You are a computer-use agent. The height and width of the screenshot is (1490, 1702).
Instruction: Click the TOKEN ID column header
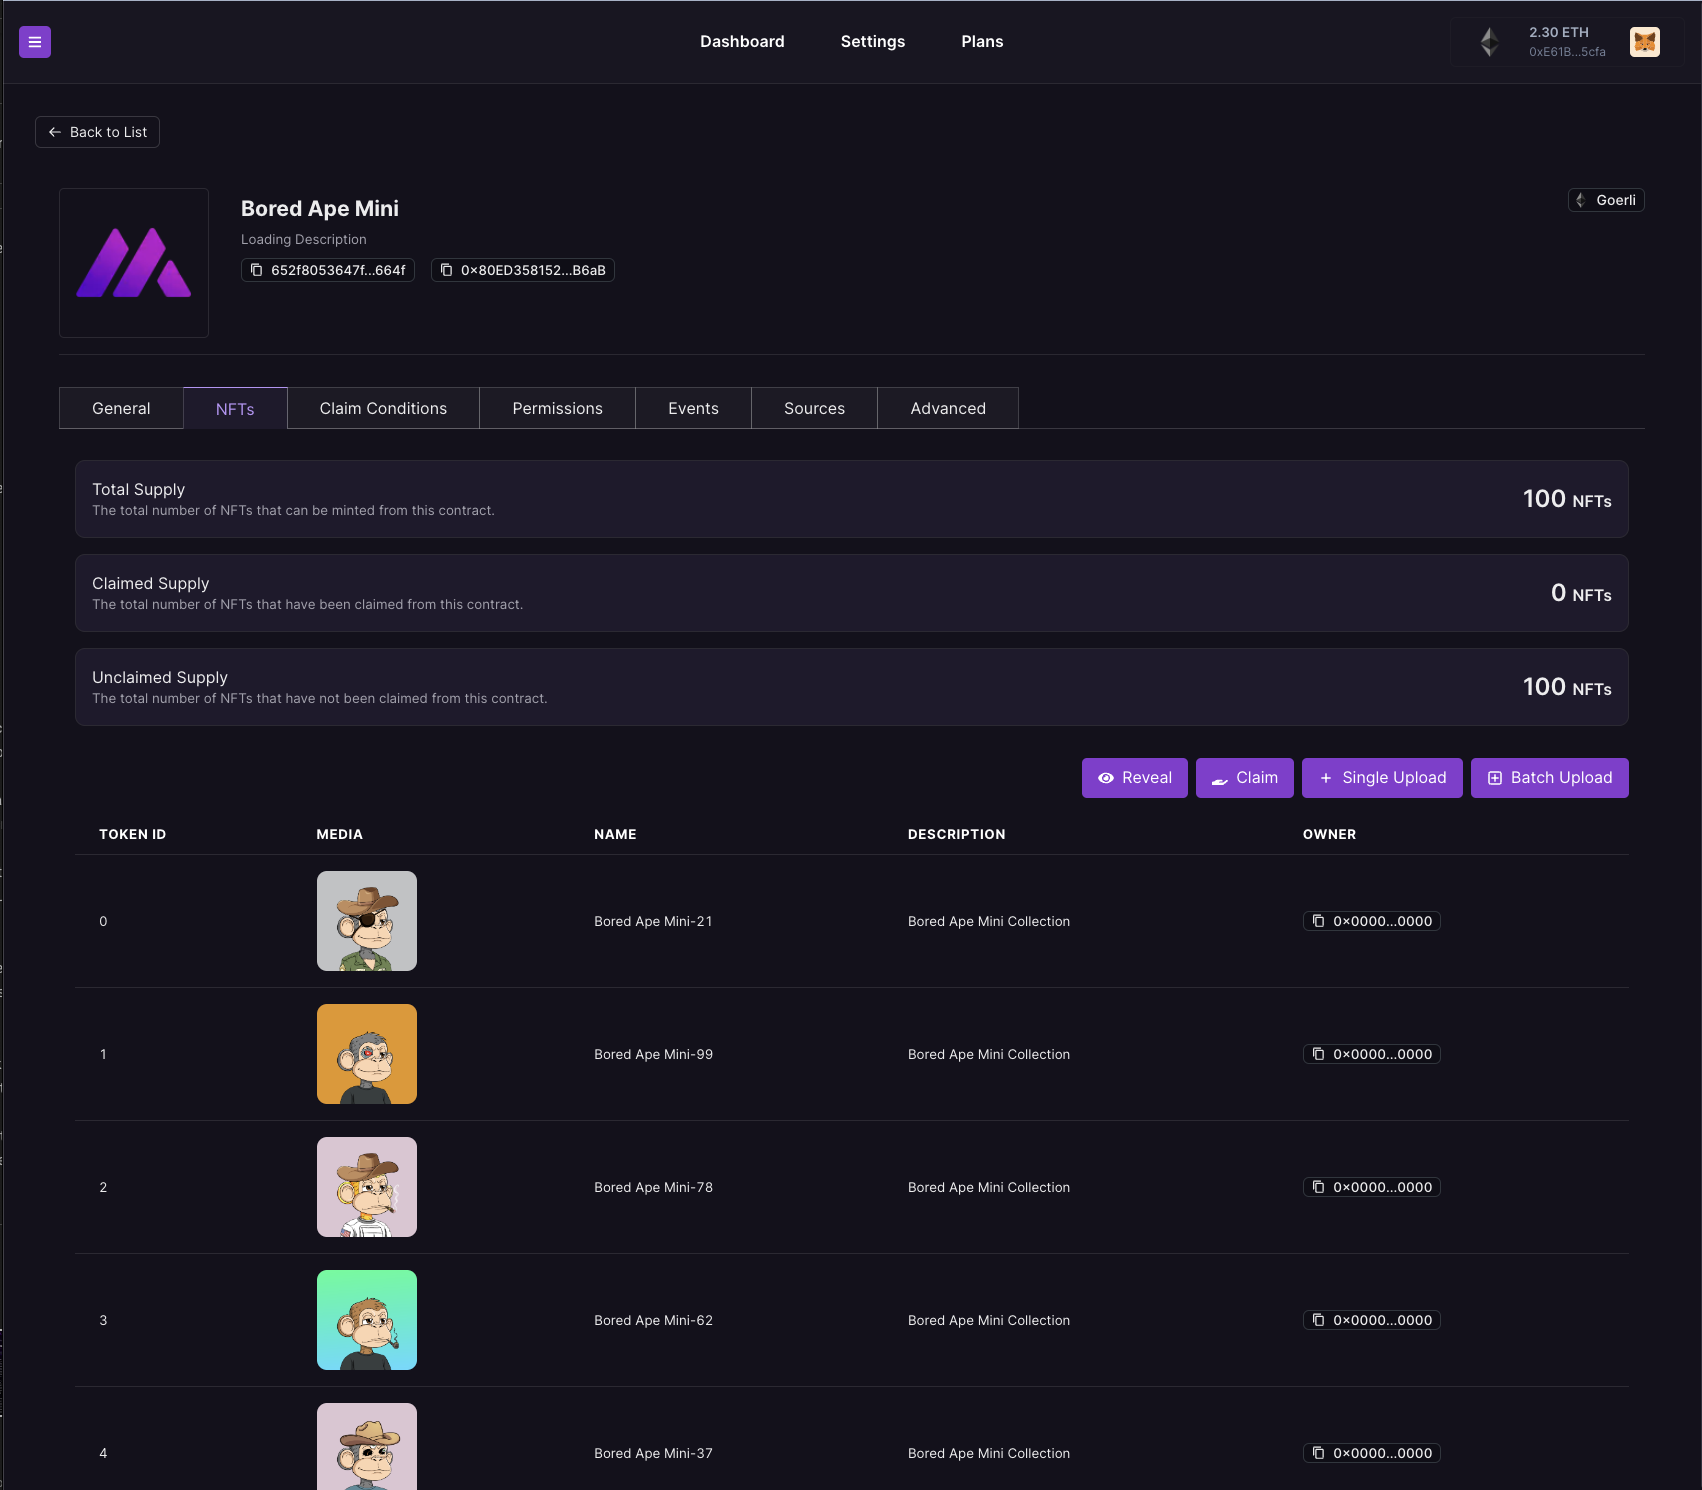[132, 834]
